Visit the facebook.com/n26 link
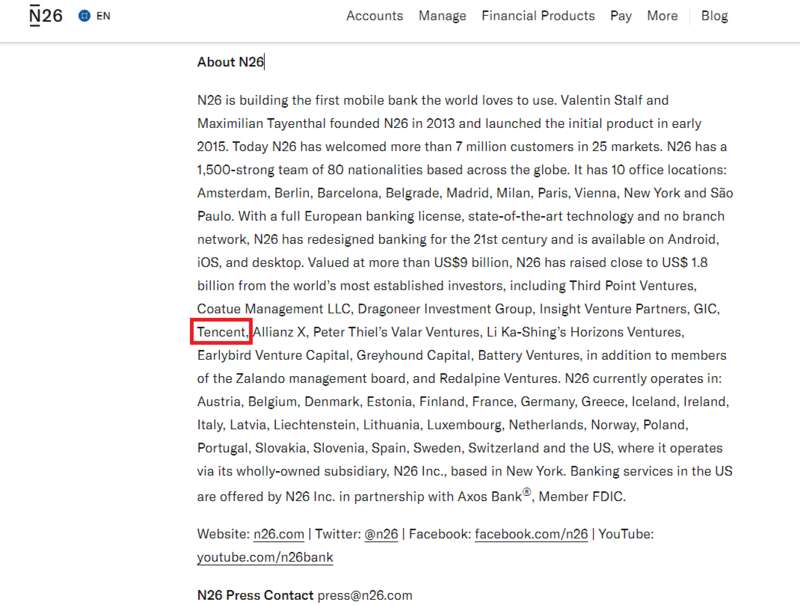Viewport: 800px width, 605px height. point(531,534)
